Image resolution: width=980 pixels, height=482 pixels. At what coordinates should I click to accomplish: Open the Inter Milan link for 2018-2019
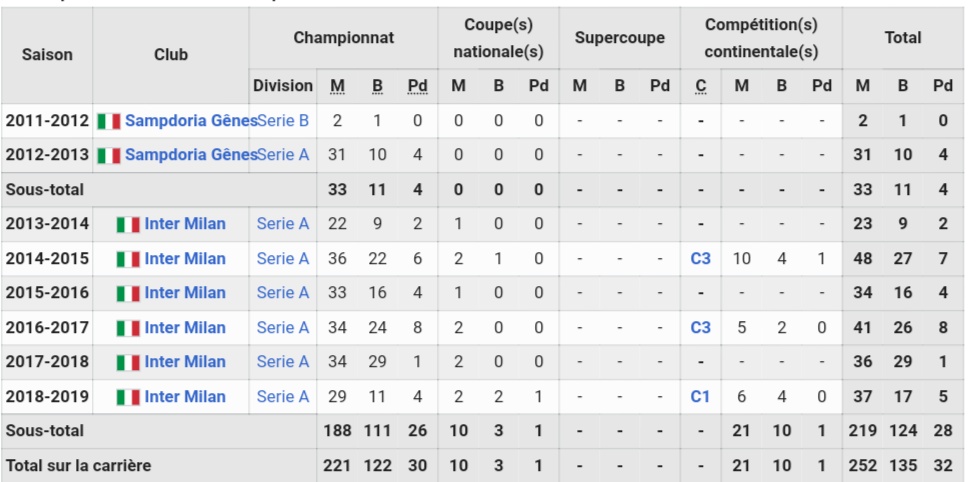(185, 396)
